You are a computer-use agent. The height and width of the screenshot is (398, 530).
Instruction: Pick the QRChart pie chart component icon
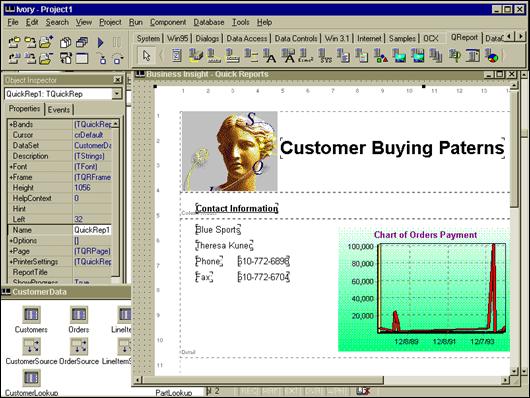tap(492, 56)
